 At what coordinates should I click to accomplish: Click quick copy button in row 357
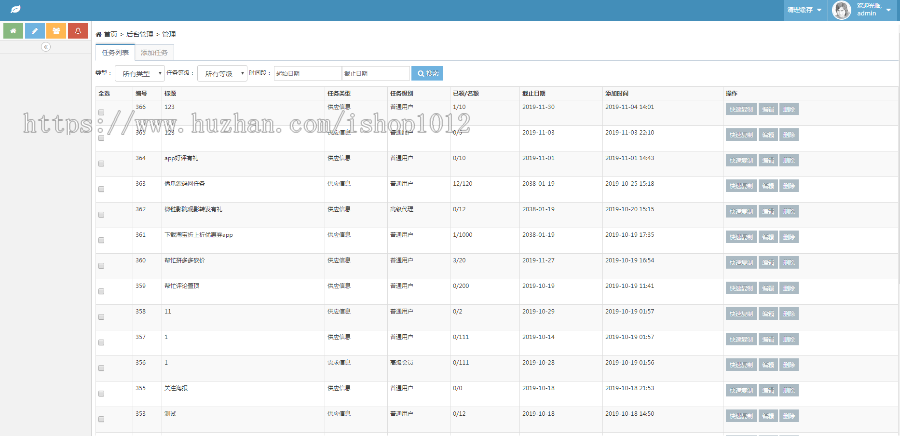coord(741,339)
